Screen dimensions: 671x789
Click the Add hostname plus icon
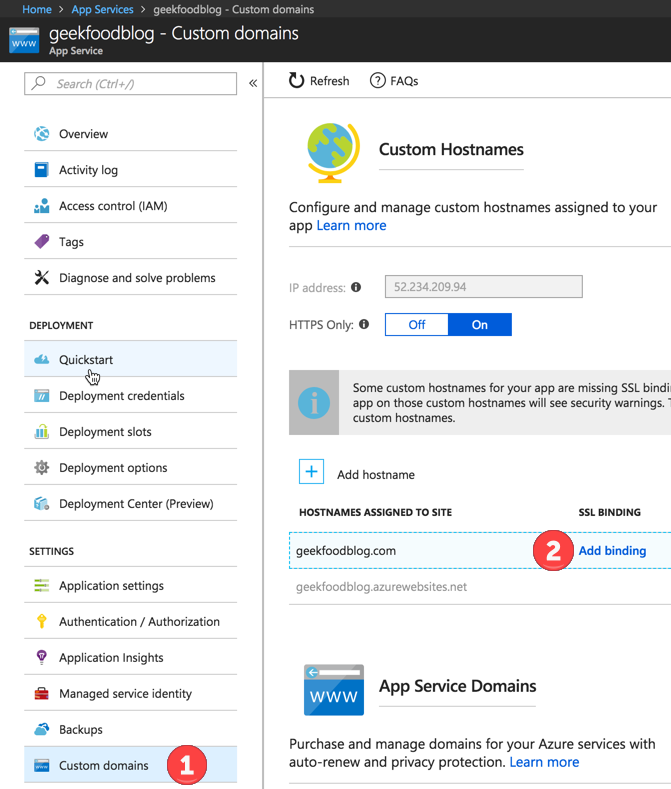[311, 471]
